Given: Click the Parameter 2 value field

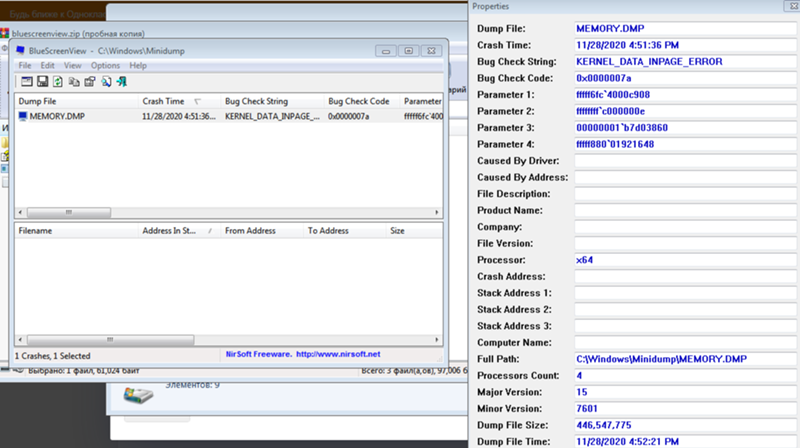Looking at the screenshot, I should (685, 111).
